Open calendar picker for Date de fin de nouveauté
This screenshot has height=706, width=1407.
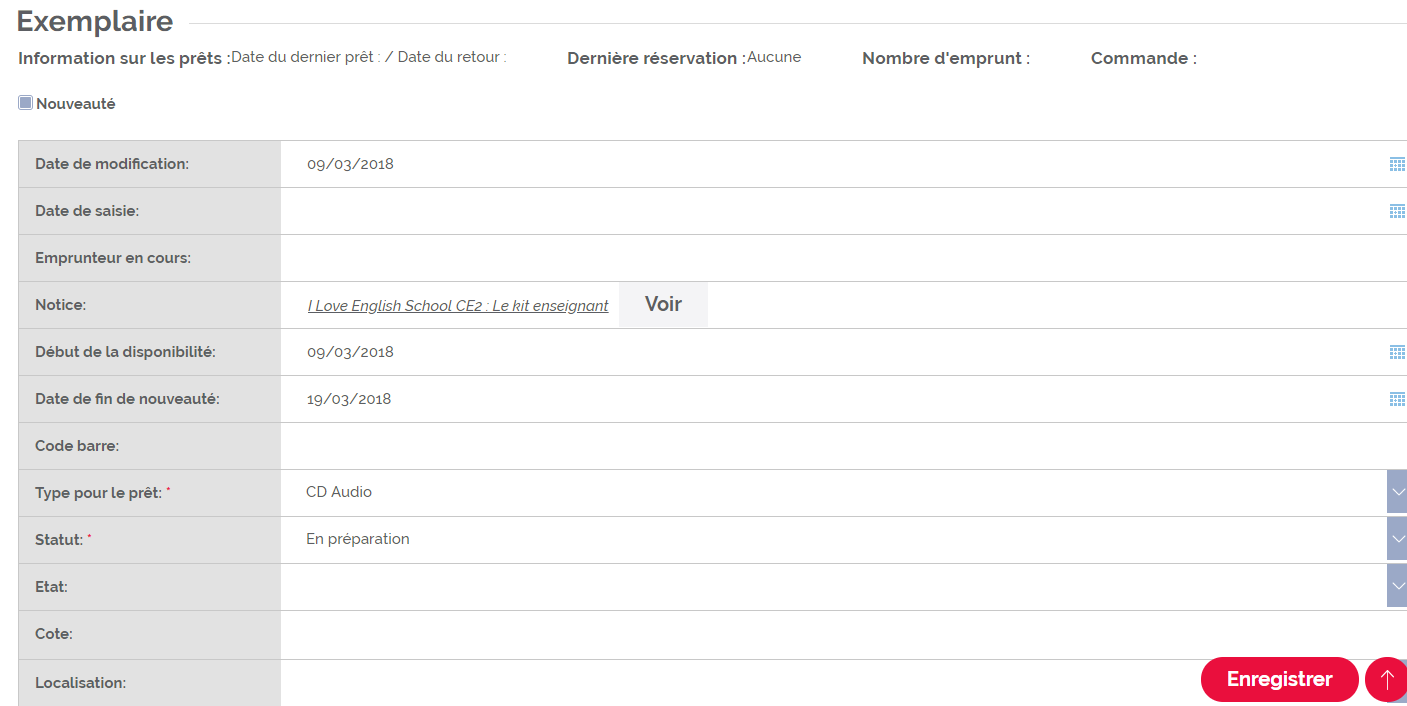coord(1397,399)
